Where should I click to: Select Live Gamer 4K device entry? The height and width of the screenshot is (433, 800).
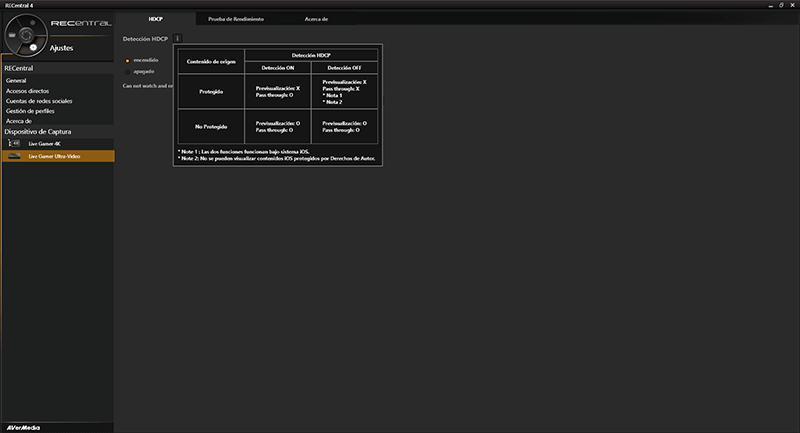[58, 144]
